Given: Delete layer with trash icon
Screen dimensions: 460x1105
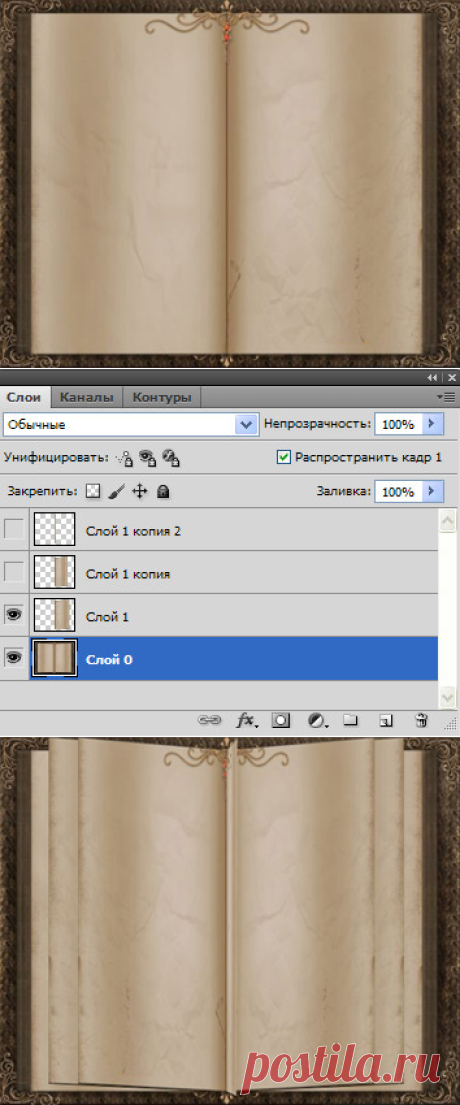Looking at the screenshot, I should [x=421, y=720].
